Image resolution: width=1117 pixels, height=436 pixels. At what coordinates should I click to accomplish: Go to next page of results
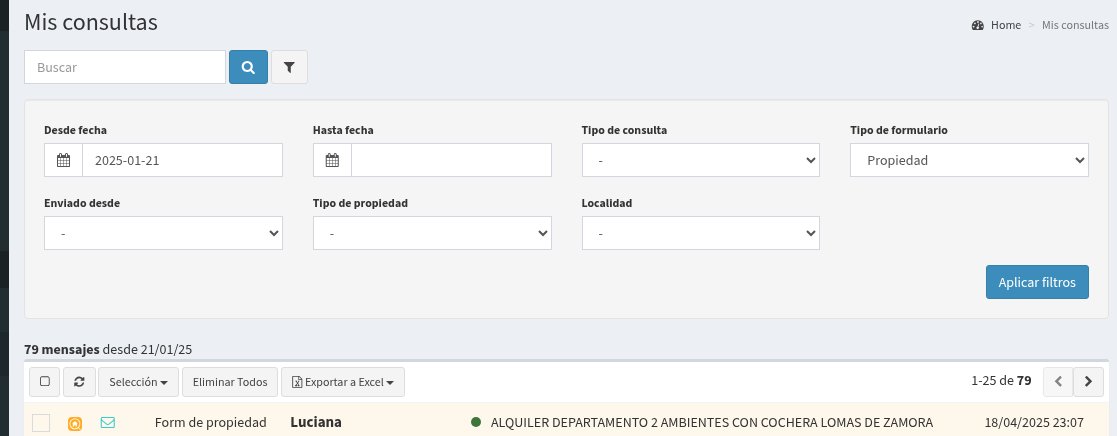click(1088, 382)
